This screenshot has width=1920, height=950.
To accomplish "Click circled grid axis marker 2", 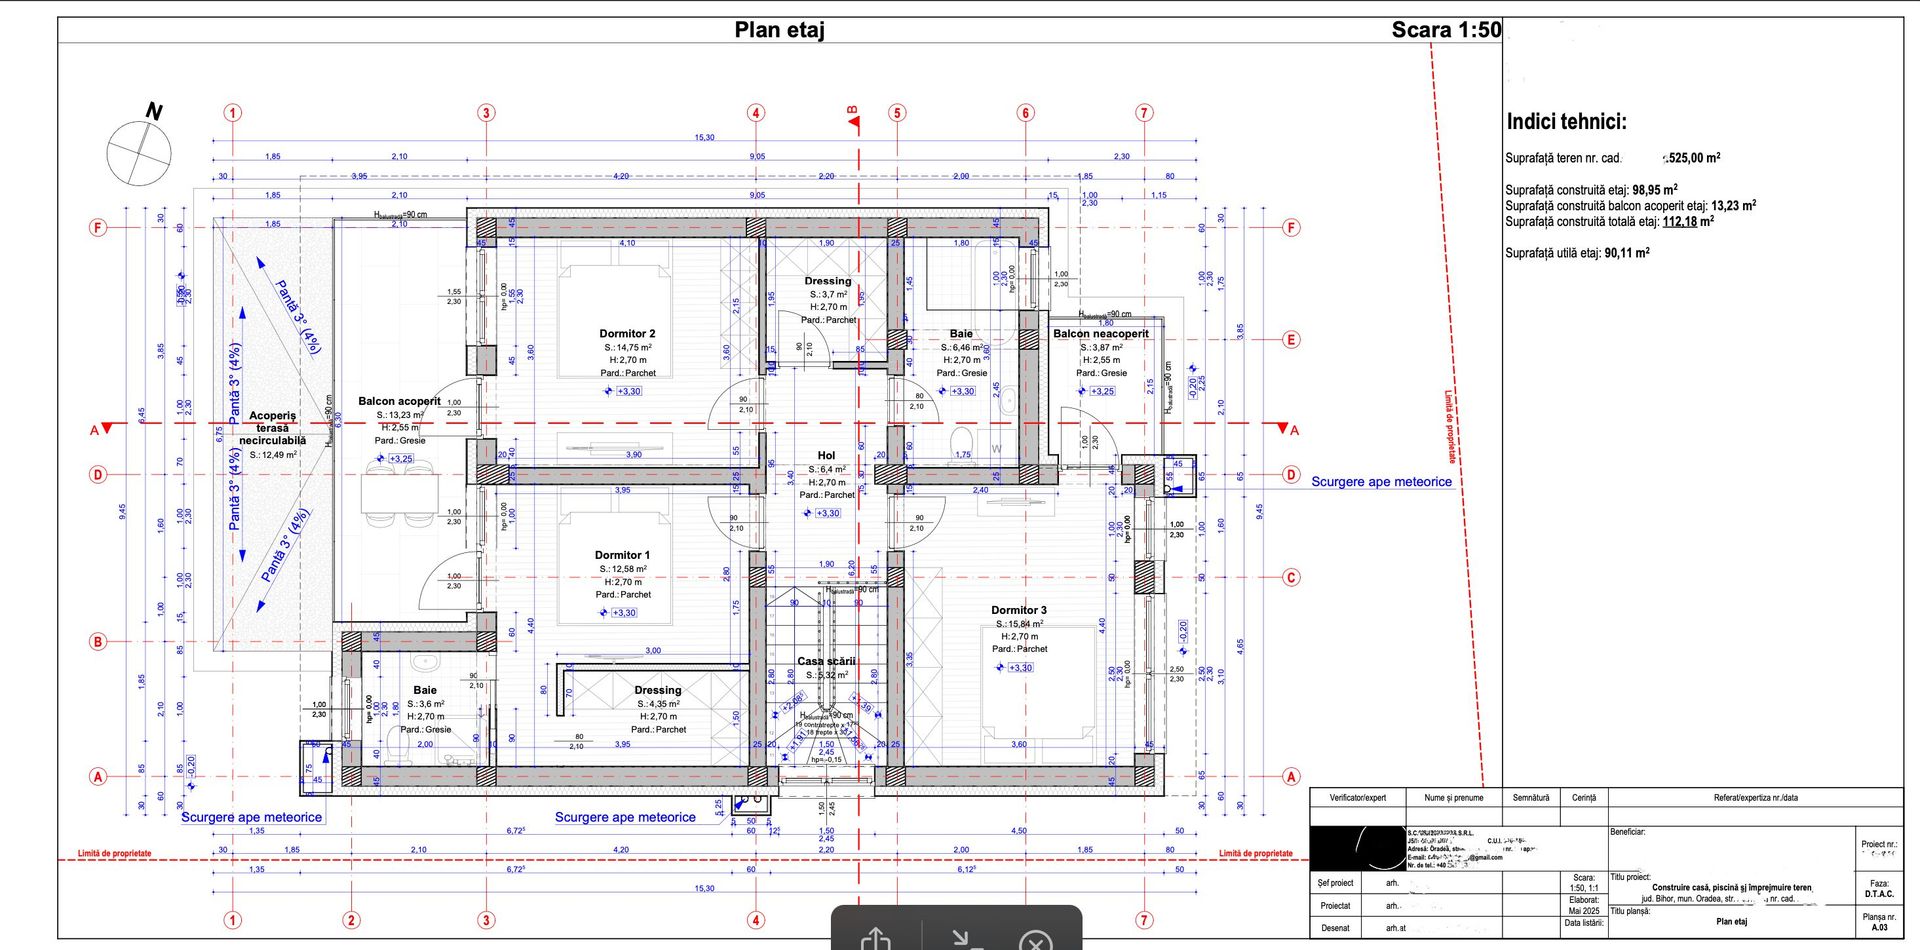I will (x=351, y=920).
